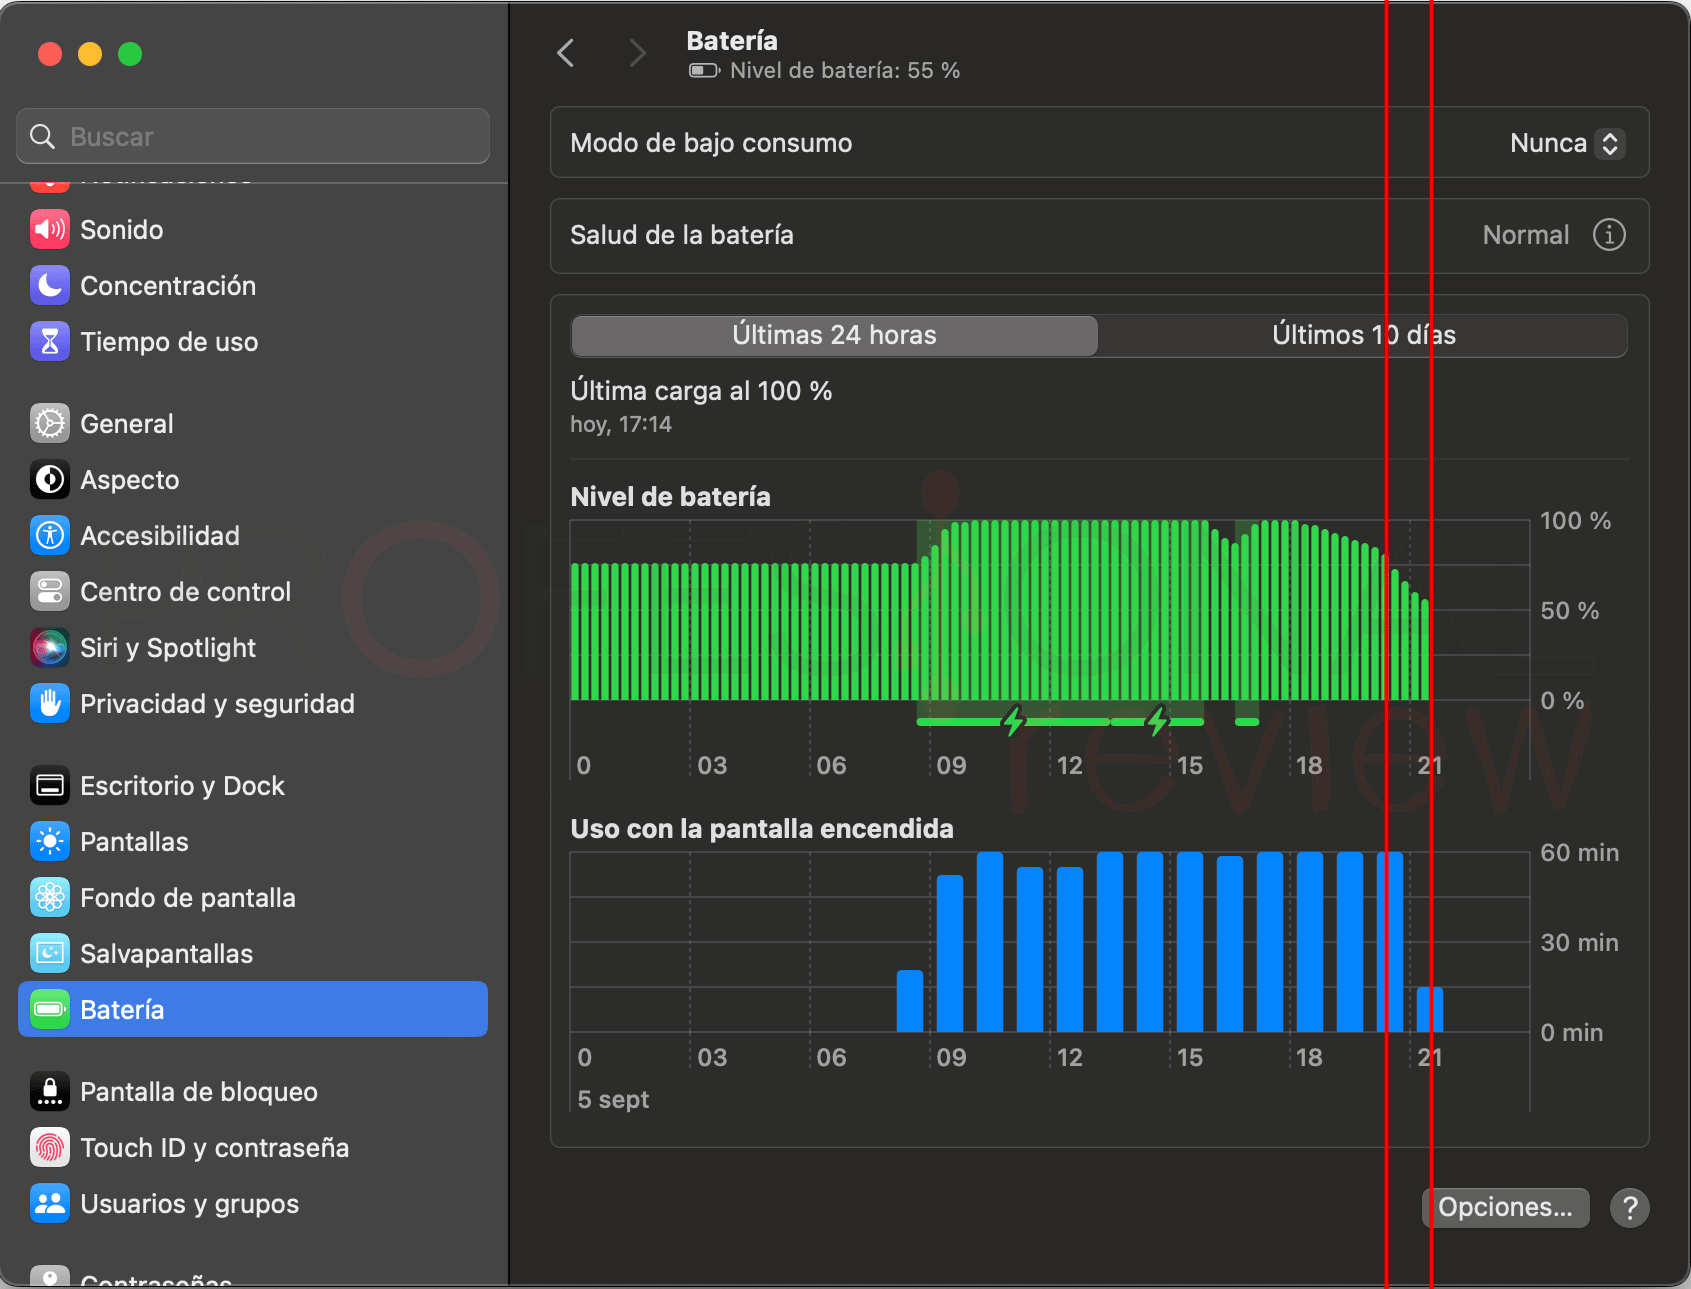The image size is (1691, 1289).
Task: Open Sonido settings
Action: click(253, 230)
